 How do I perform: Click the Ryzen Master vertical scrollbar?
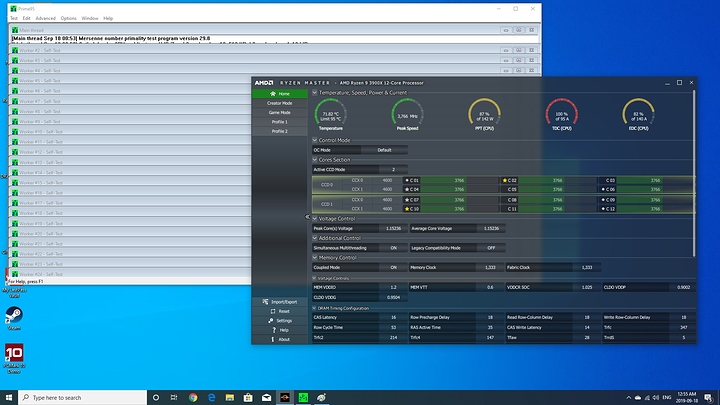click(x=694, y=173)
